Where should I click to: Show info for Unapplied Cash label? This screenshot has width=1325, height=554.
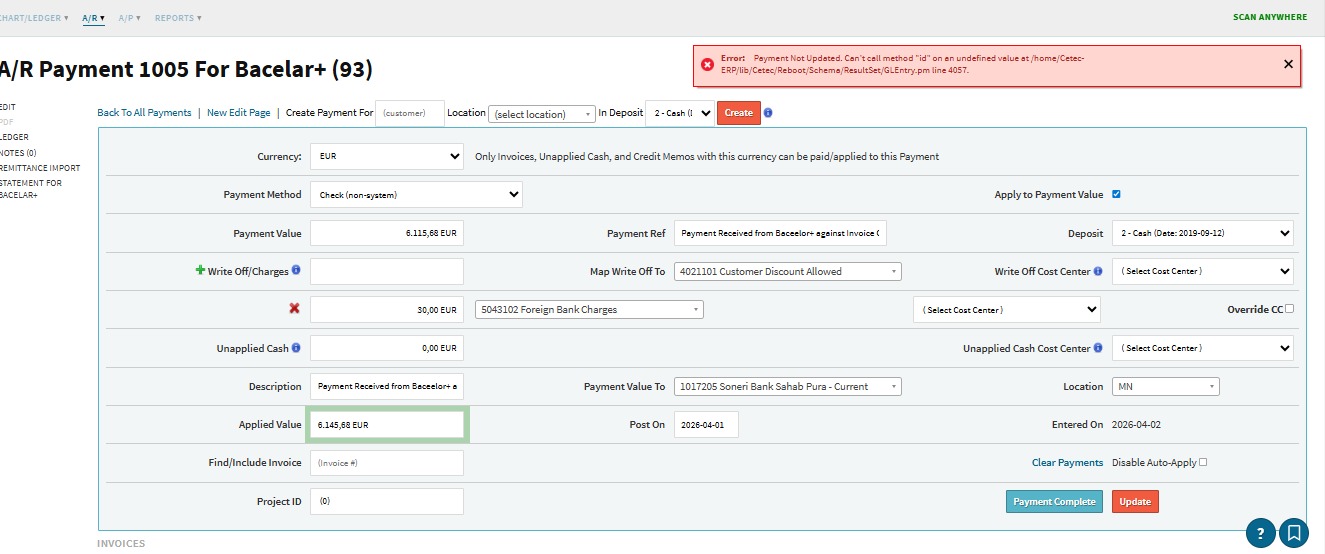(x=296, y=348)
